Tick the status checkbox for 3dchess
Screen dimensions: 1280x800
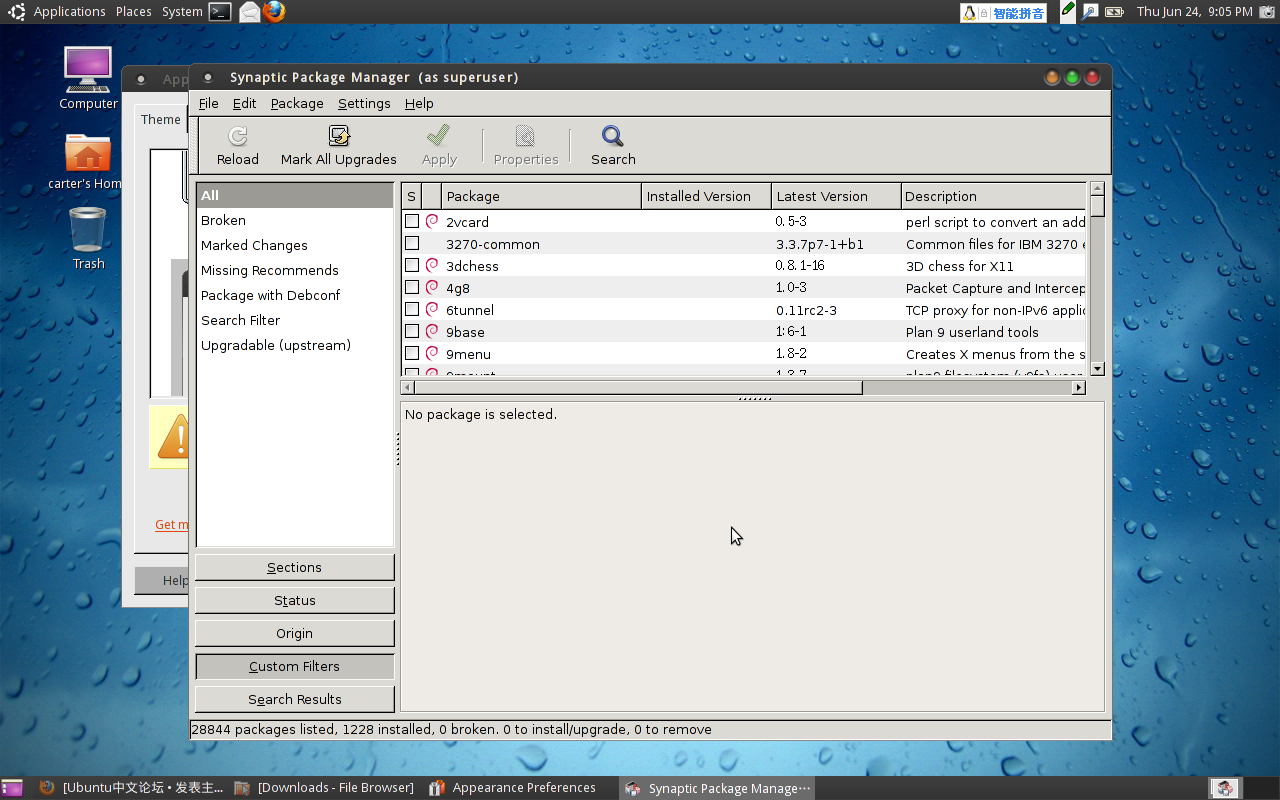tap(412, 265)
